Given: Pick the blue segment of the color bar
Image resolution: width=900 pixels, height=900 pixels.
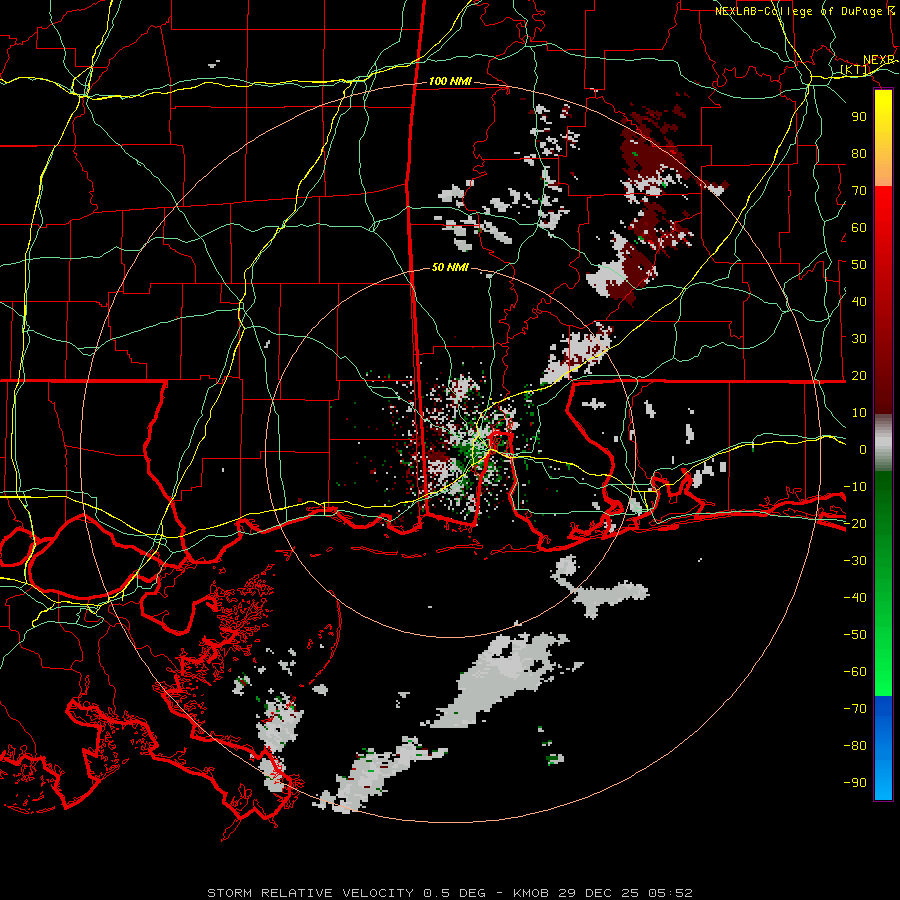Looking at the screenshot, I should [883, 747].
